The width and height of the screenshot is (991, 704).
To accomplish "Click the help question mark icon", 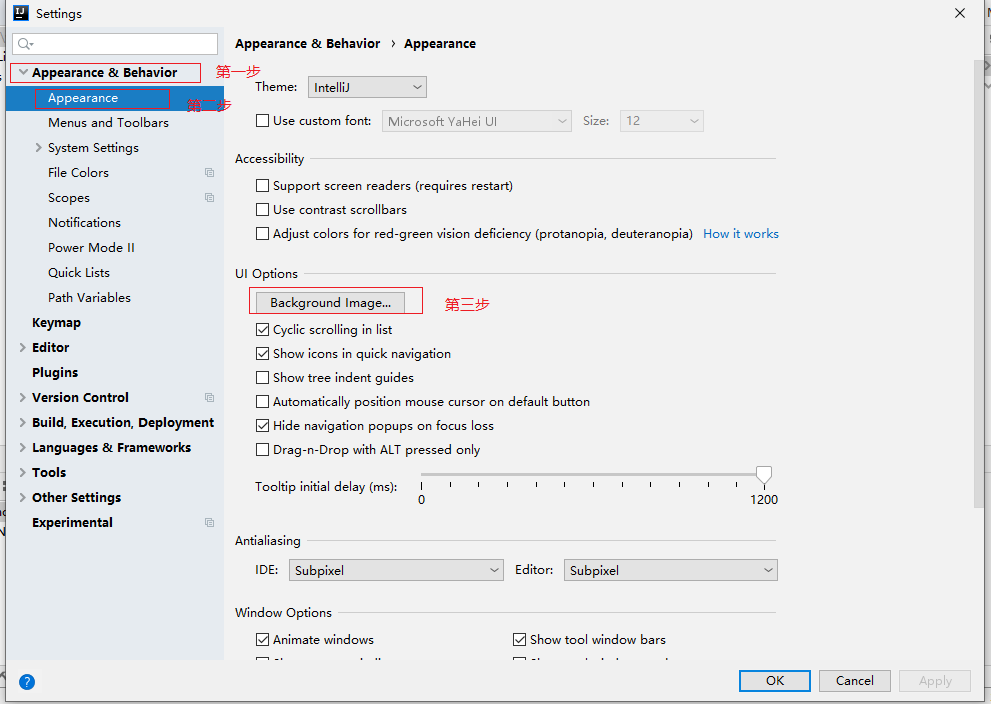I will click(27, 682).
